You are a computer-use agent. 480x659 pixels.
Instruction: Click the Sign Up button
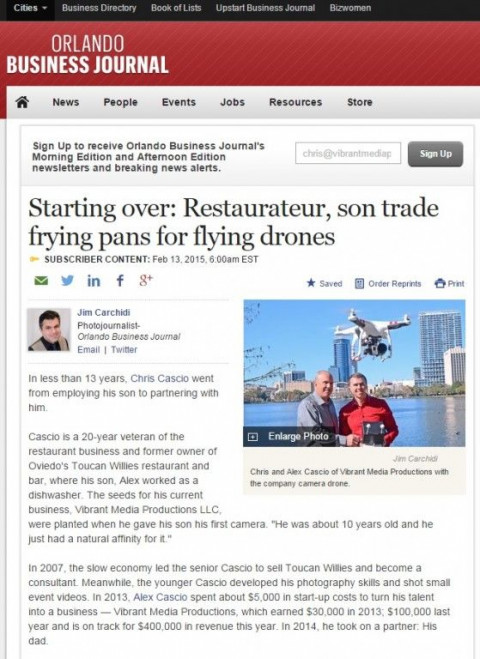click(435, 154)
